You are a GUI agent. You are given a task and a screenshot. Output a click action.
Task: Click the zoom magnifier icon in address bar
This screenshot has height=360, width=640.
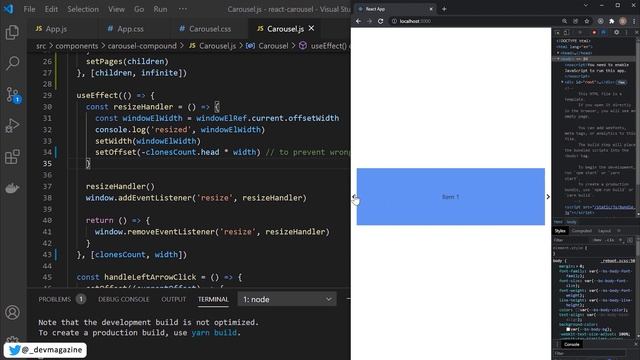click(564, 21)
